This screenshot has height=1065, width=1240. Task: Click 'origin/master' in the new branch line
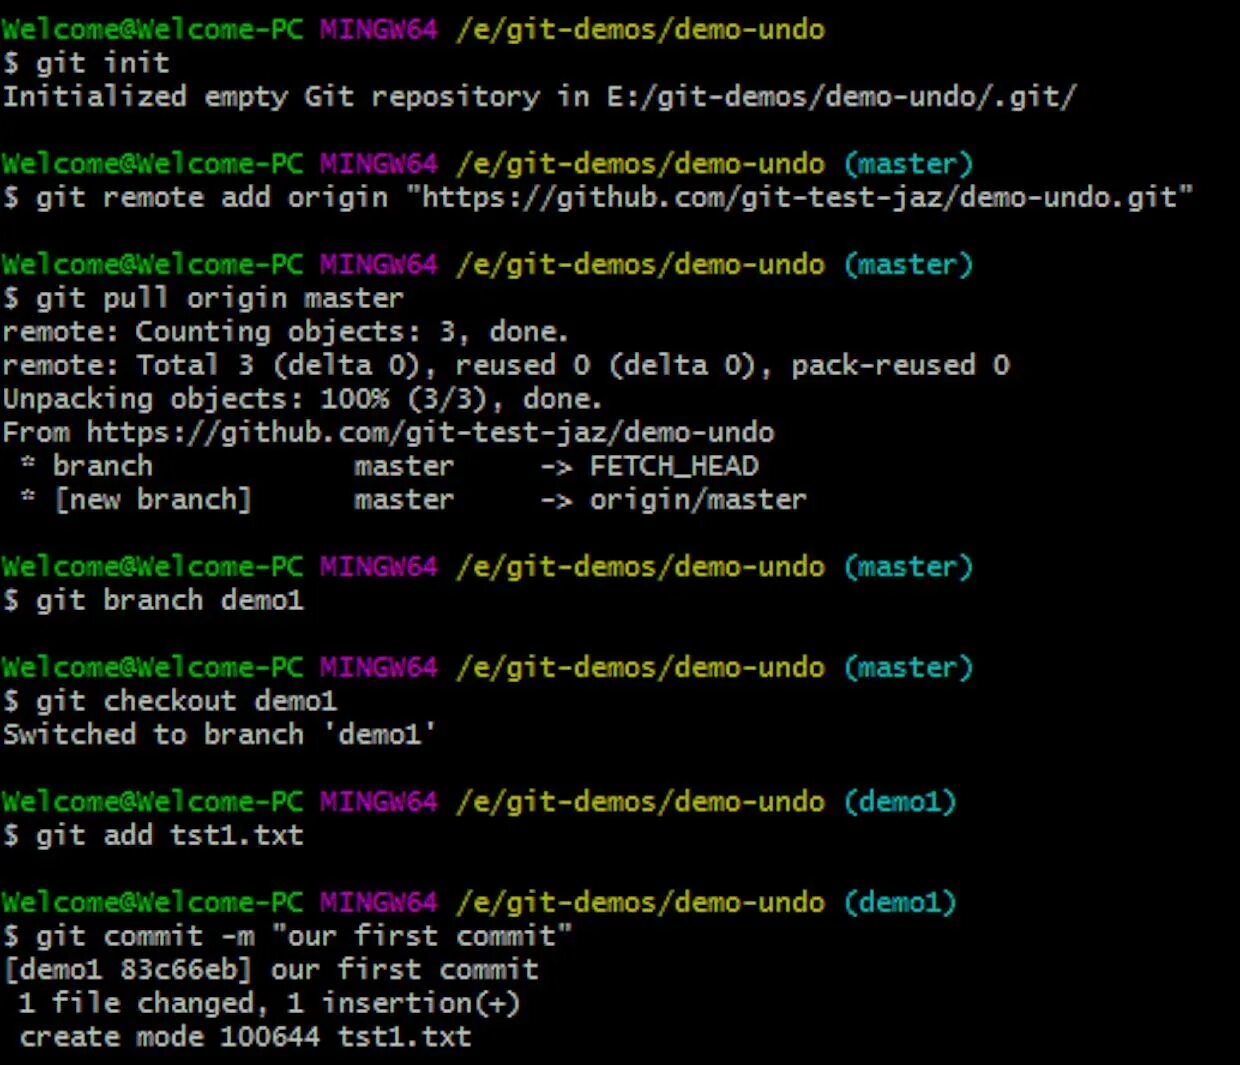point(698,500)
